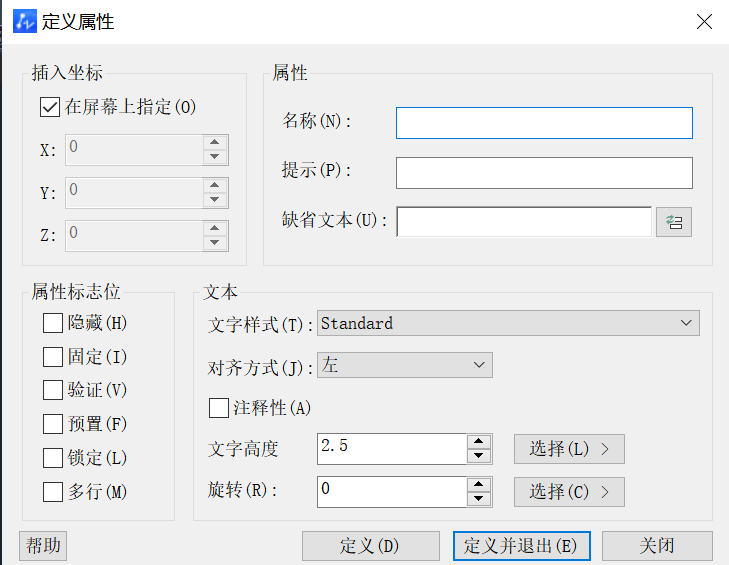Increase the X coordinate with up arrow
Viewport: 729px width, 565px height.
[x=215, y=142]
